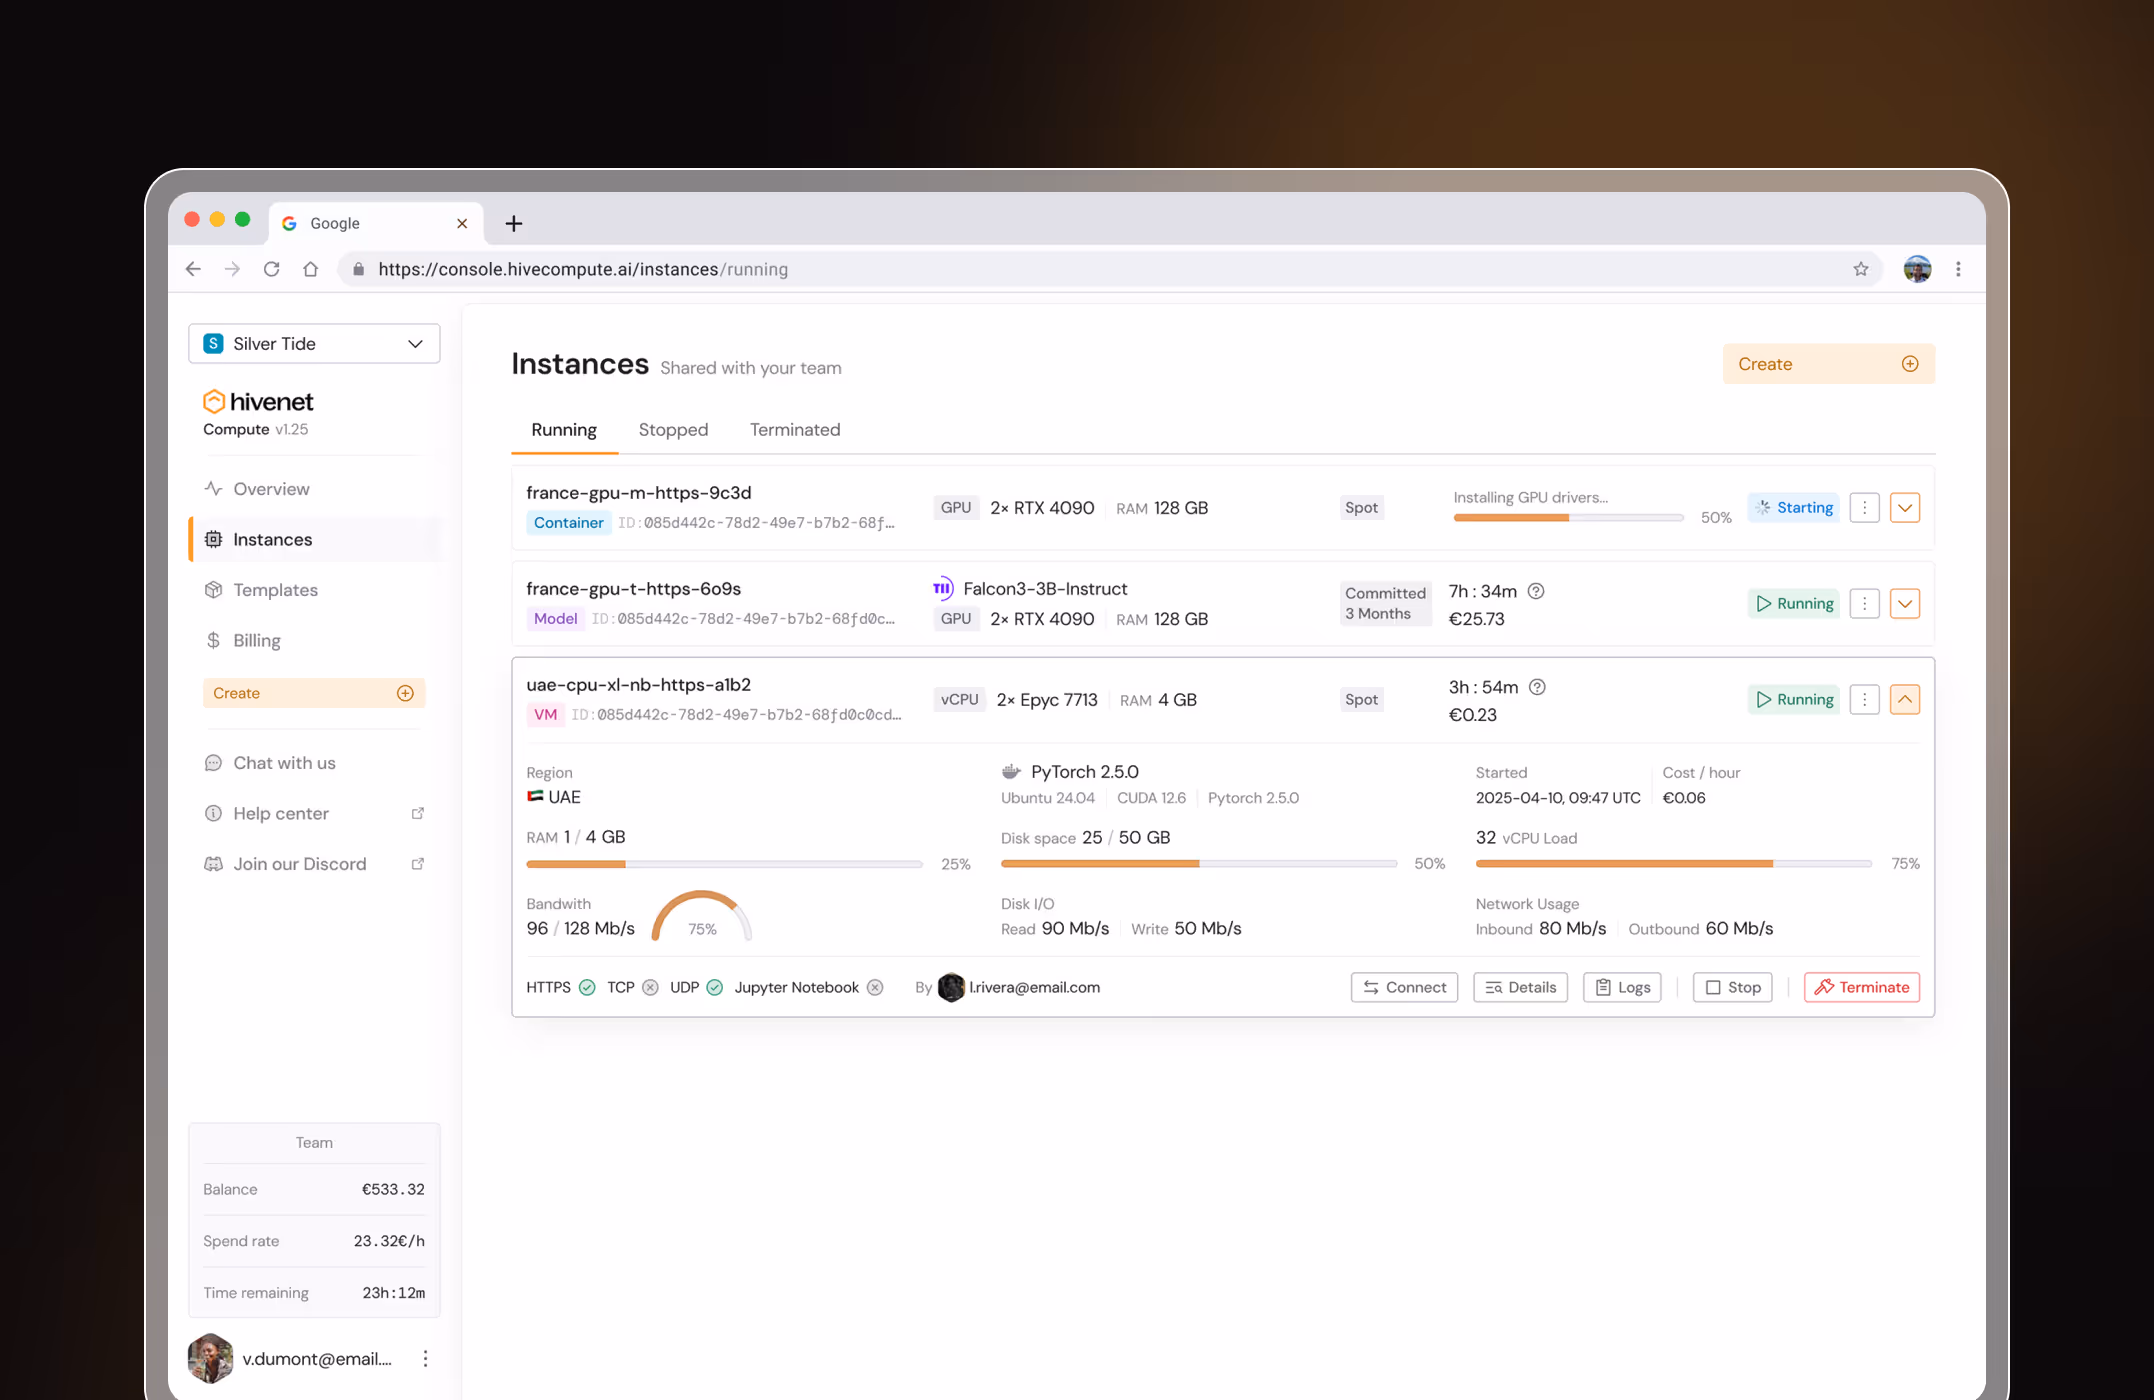
Task: Switch to the Stopped tab
Action: [673, 429]
